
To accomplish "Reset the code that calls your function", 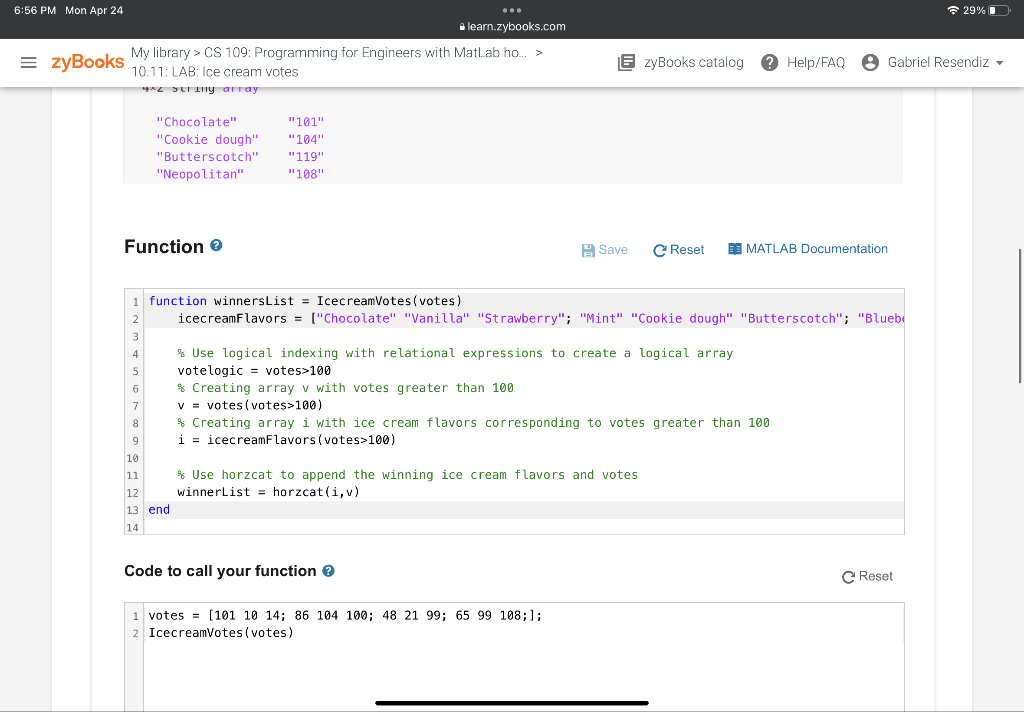I will tap(867, 576).
